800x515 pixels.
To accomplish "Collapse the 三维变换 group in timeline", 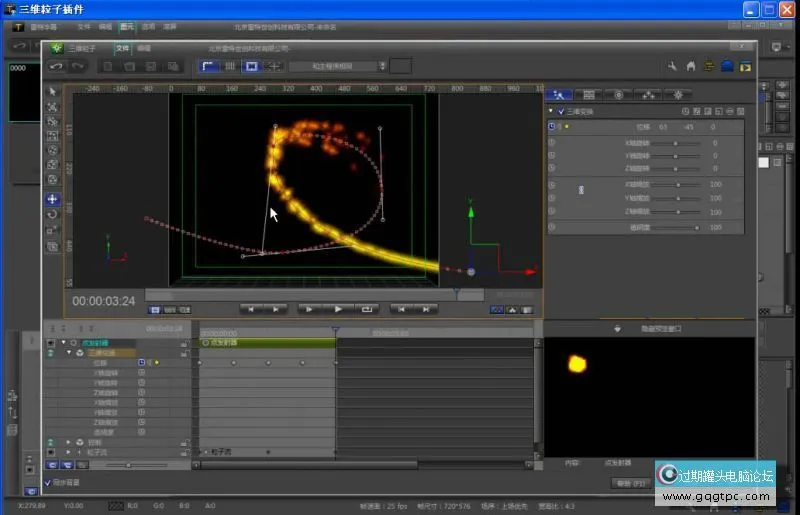I will coord(69,352).
